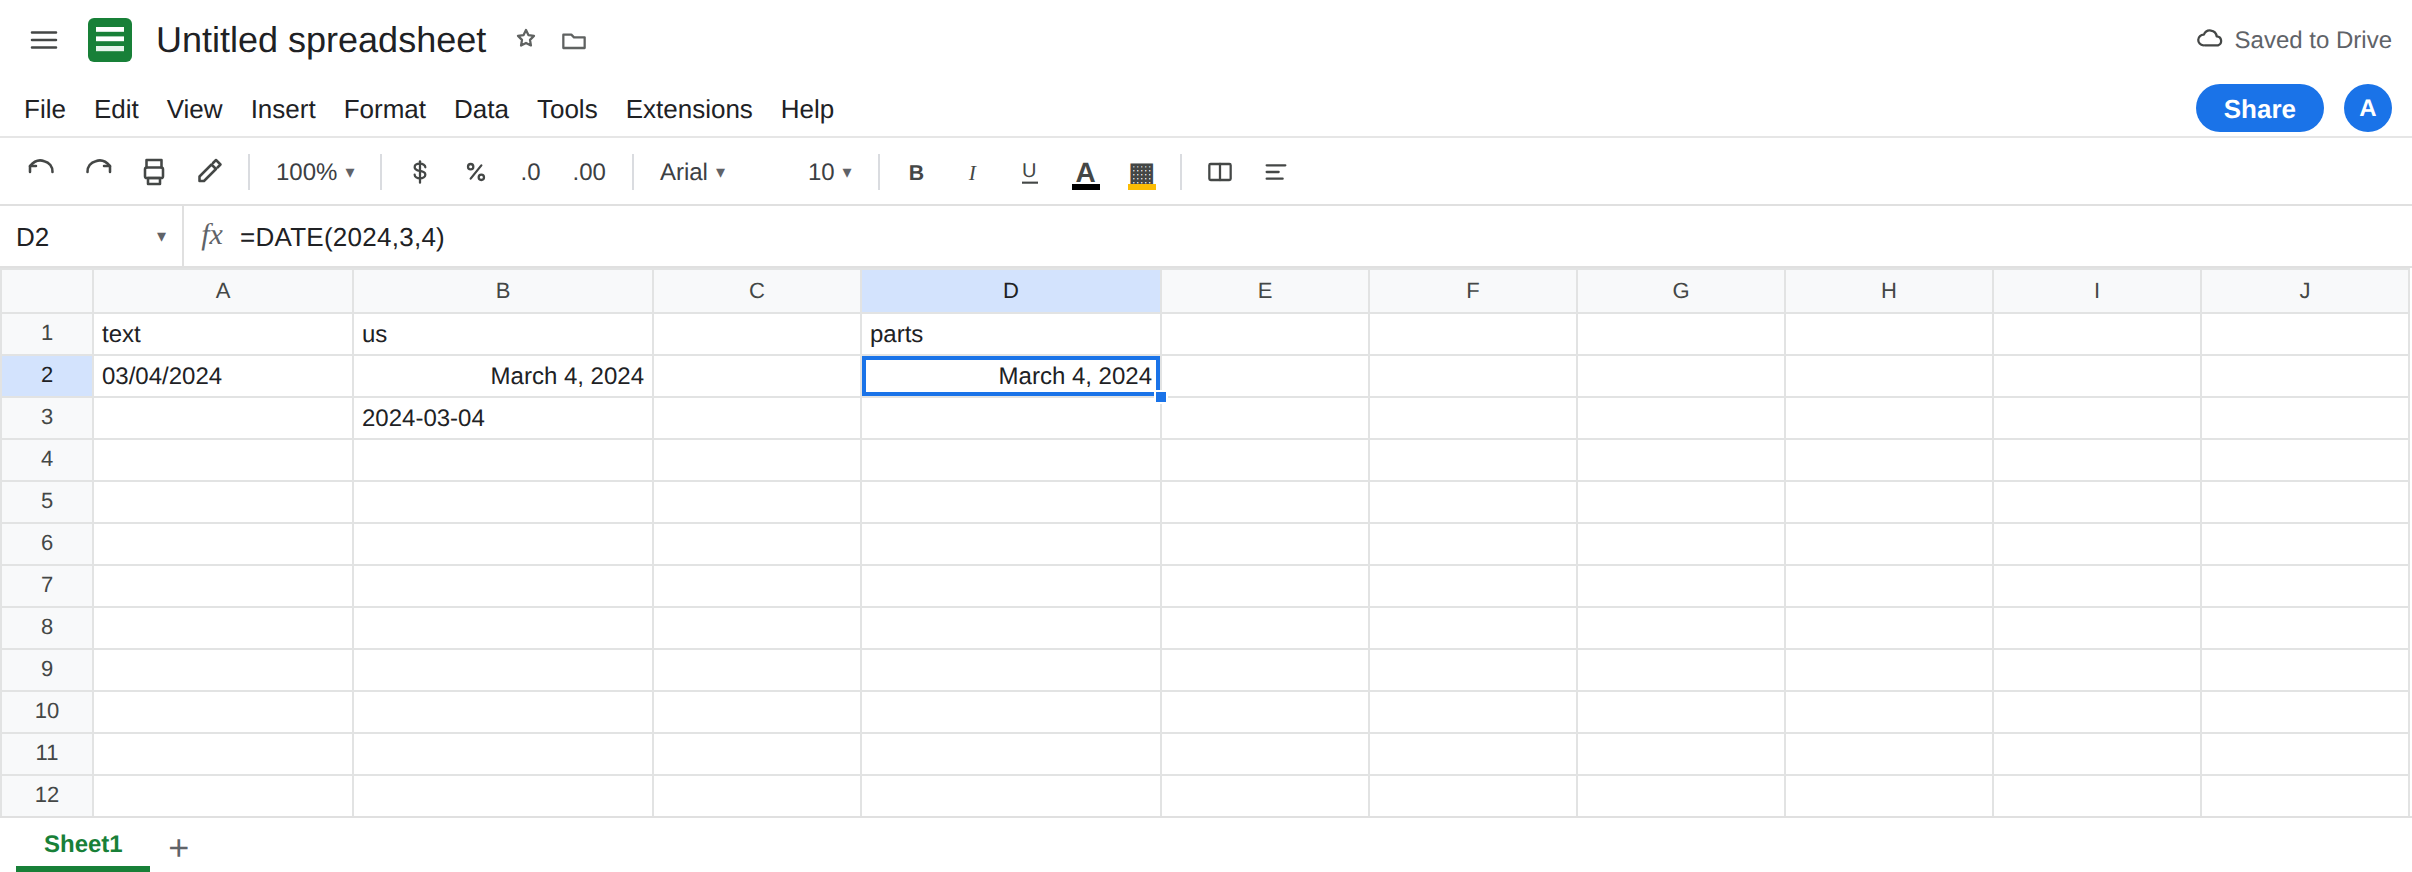
Task: Open the Data menu
Action: (x=481, y=109)
